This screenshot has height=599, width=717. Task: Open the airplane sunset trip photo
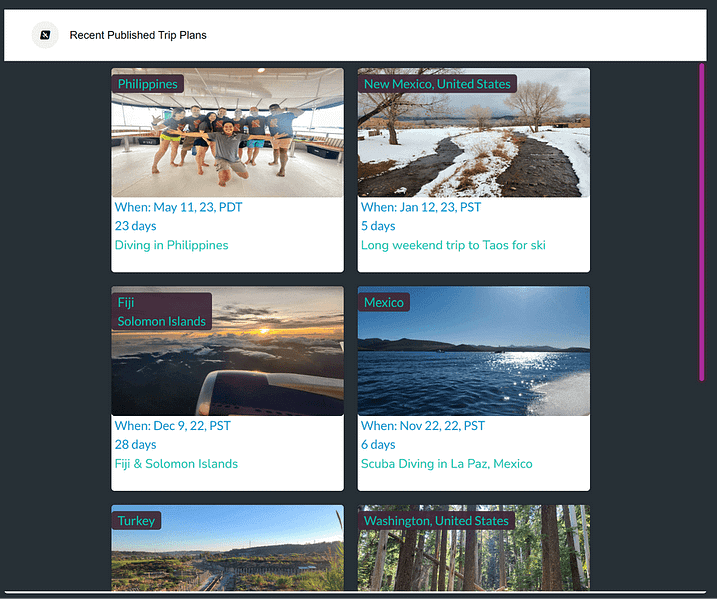point(227,351)
